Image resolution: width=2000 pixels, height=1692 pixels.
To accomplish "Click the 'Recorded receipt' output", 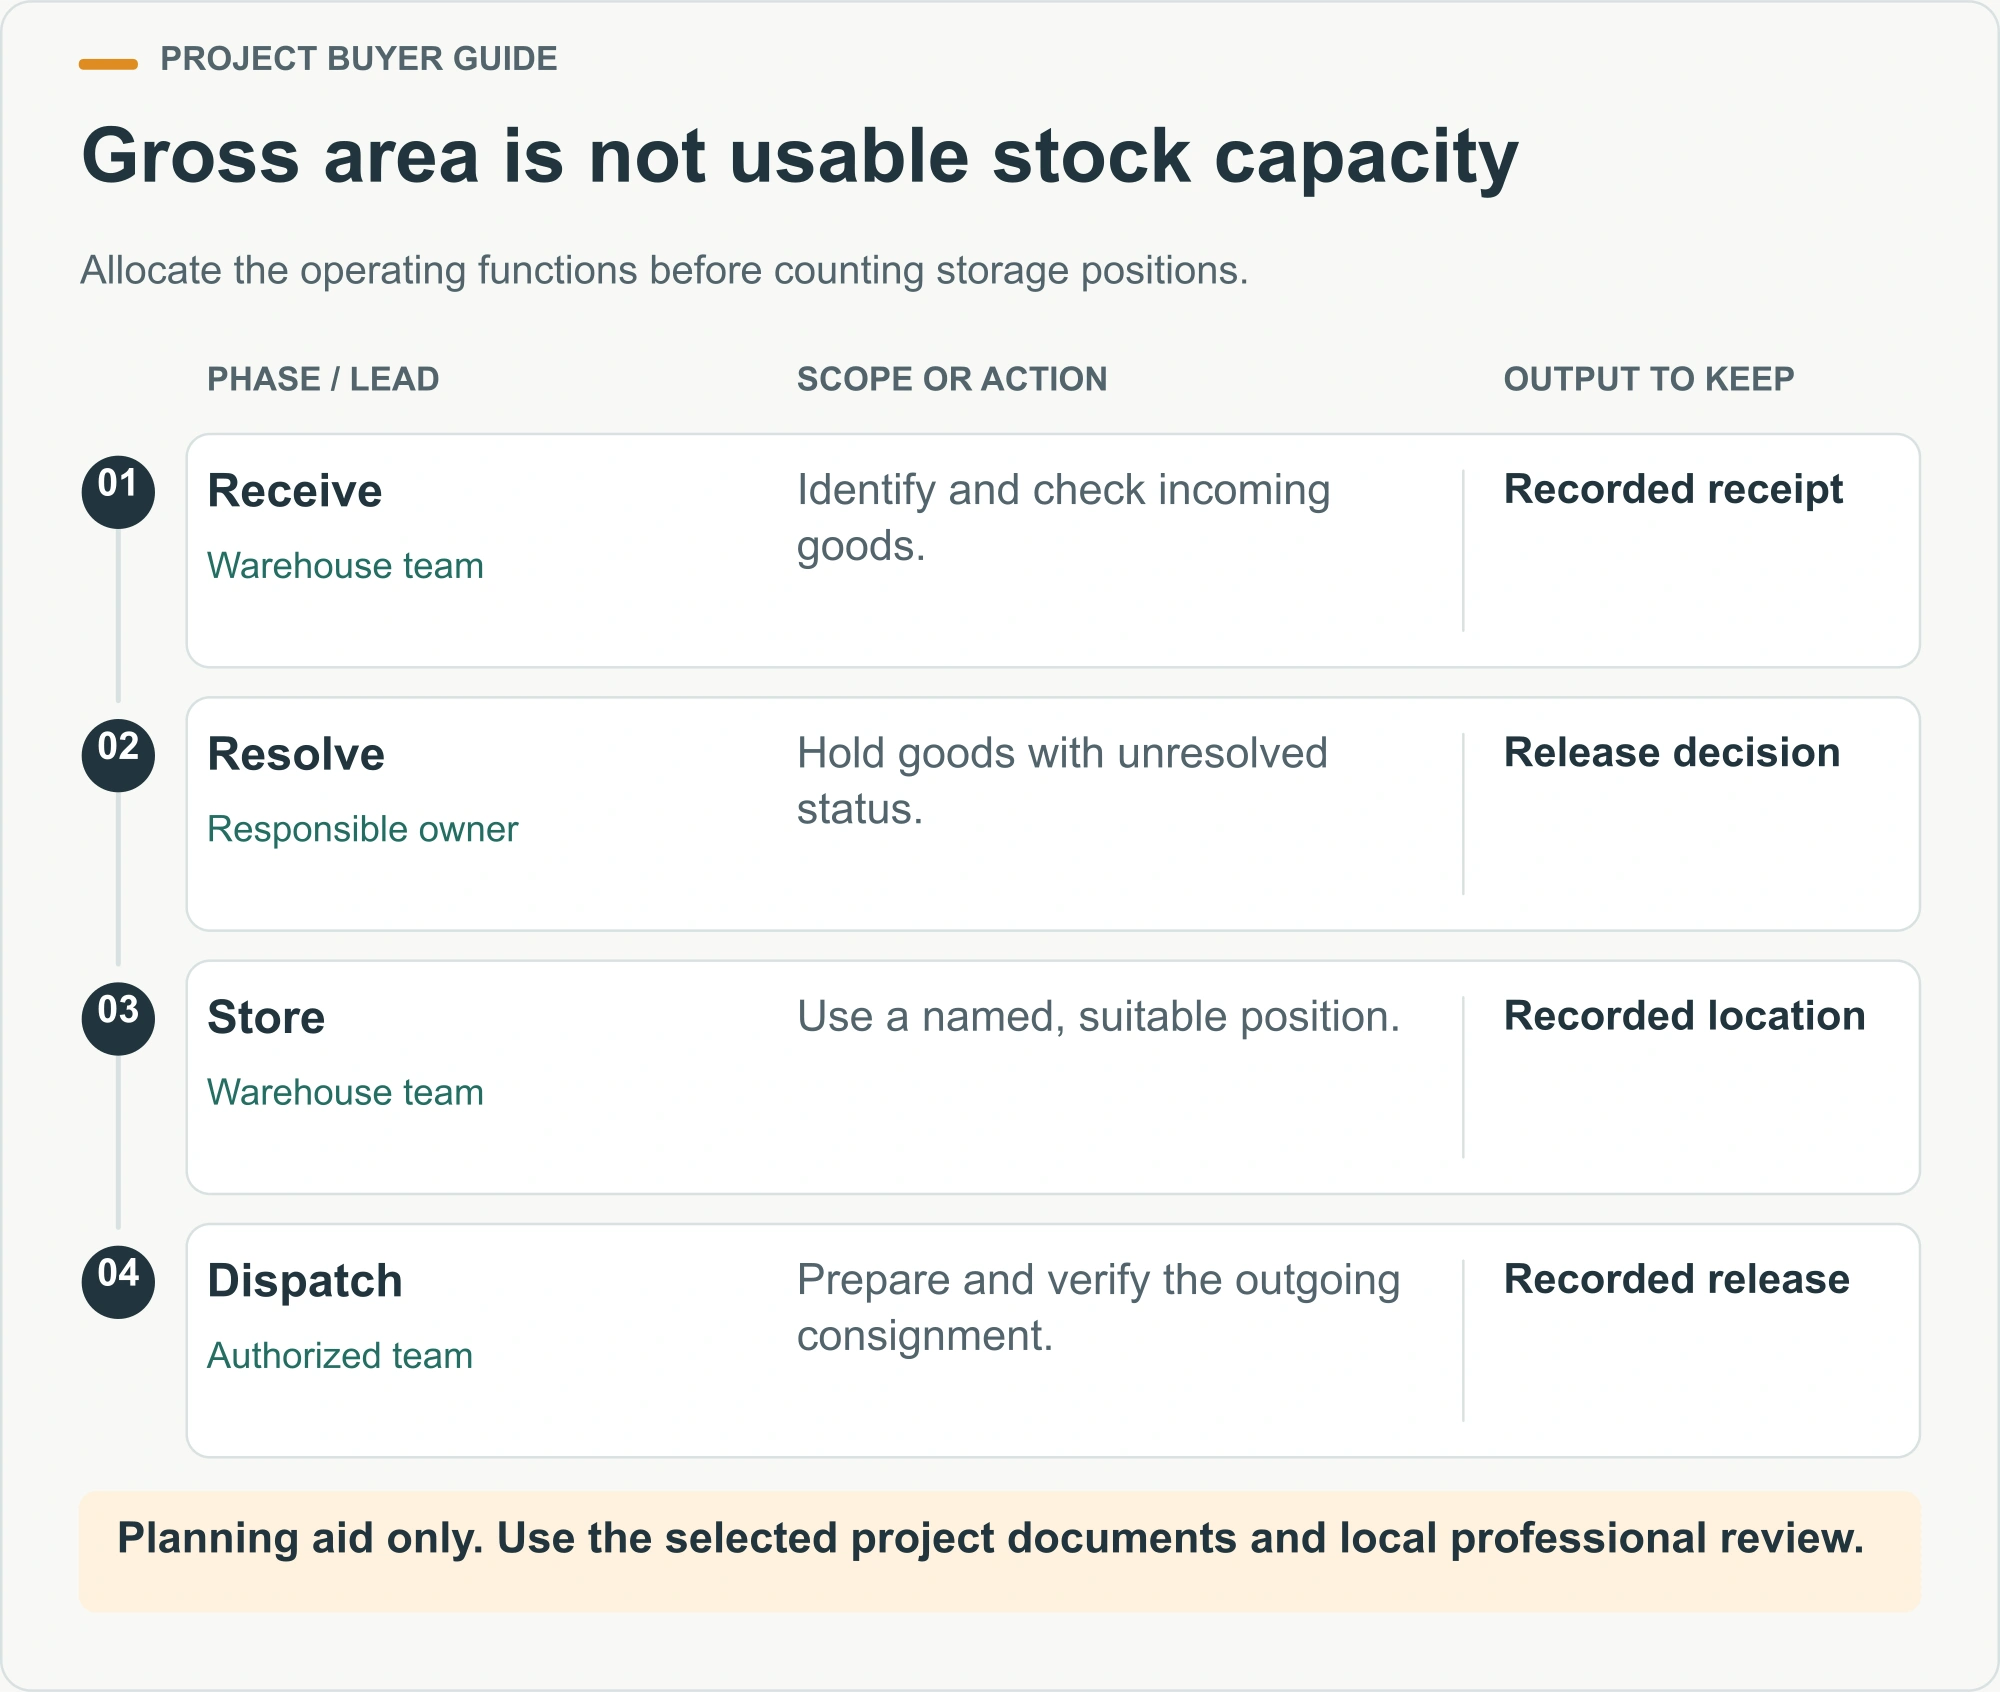I will [x=1673, y=490].
